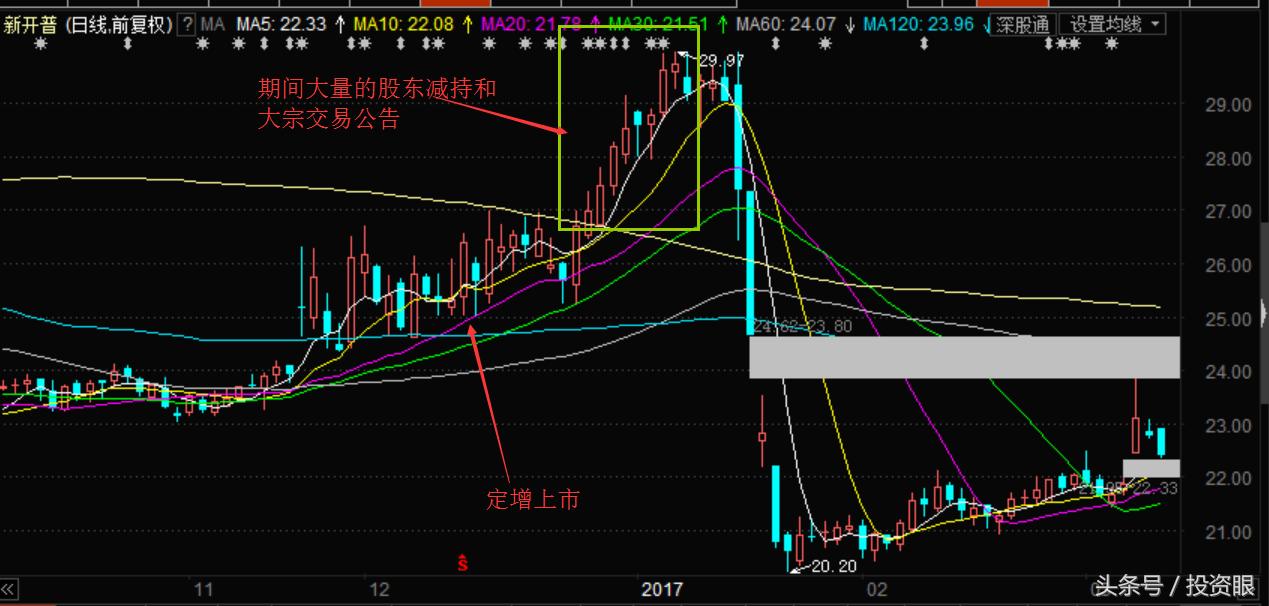Click the 20.20 low price marker
The image size is (1269, 606).
[x=834, y=567]
